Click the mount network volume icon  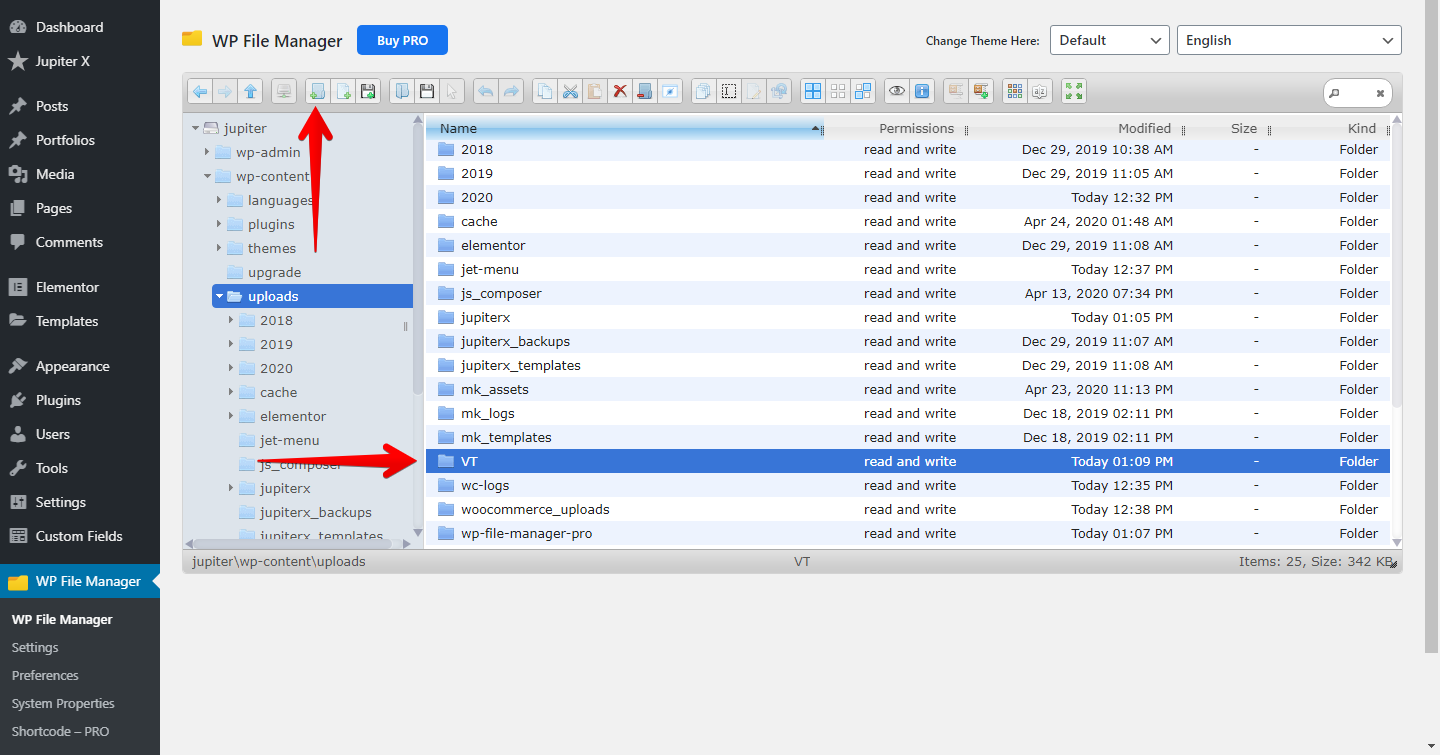[x=284, y=91]
